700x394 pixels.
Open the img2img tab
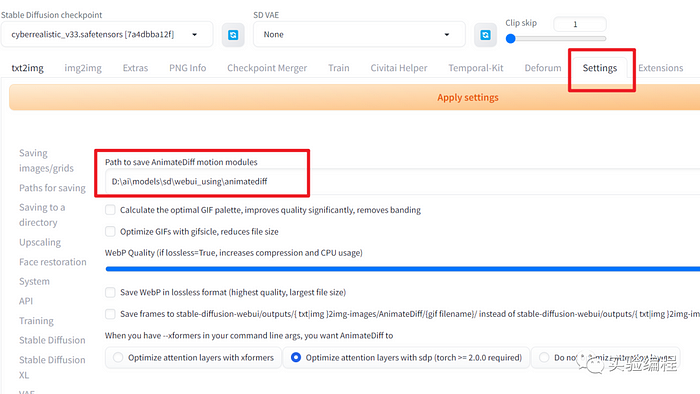(83, 68)
